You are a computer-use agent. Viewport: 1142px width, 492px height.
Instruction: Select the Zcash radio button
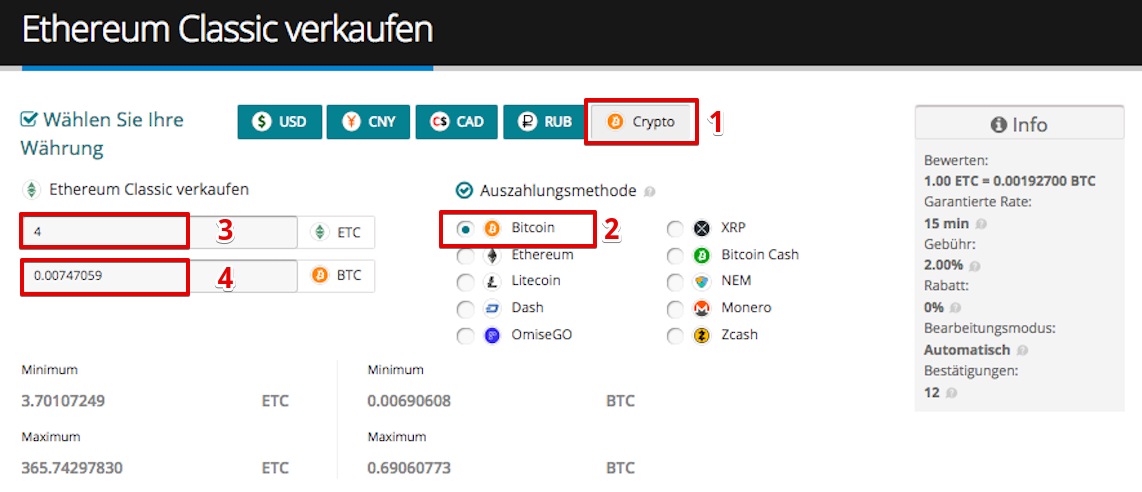pyautogui.click(x=676, y=336)
